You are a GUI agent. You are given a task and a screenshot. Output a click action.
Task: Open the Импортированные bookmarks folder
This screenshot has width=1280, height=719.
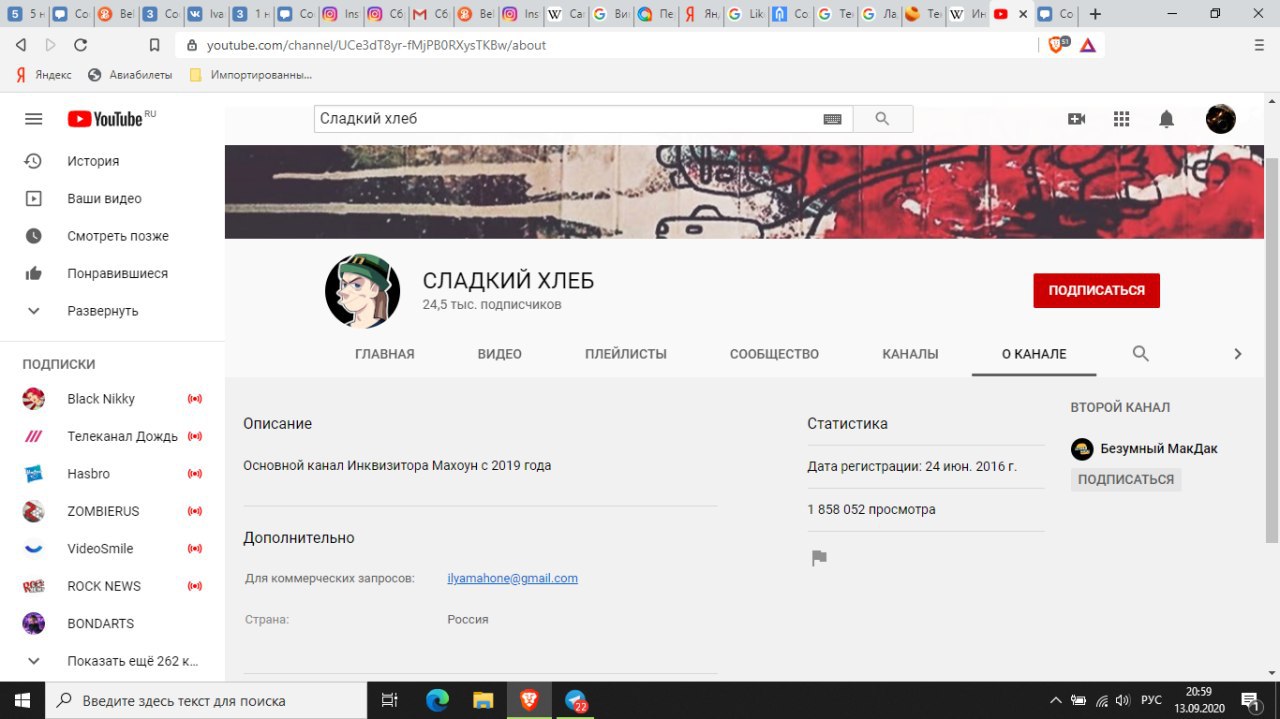point(251,74)
